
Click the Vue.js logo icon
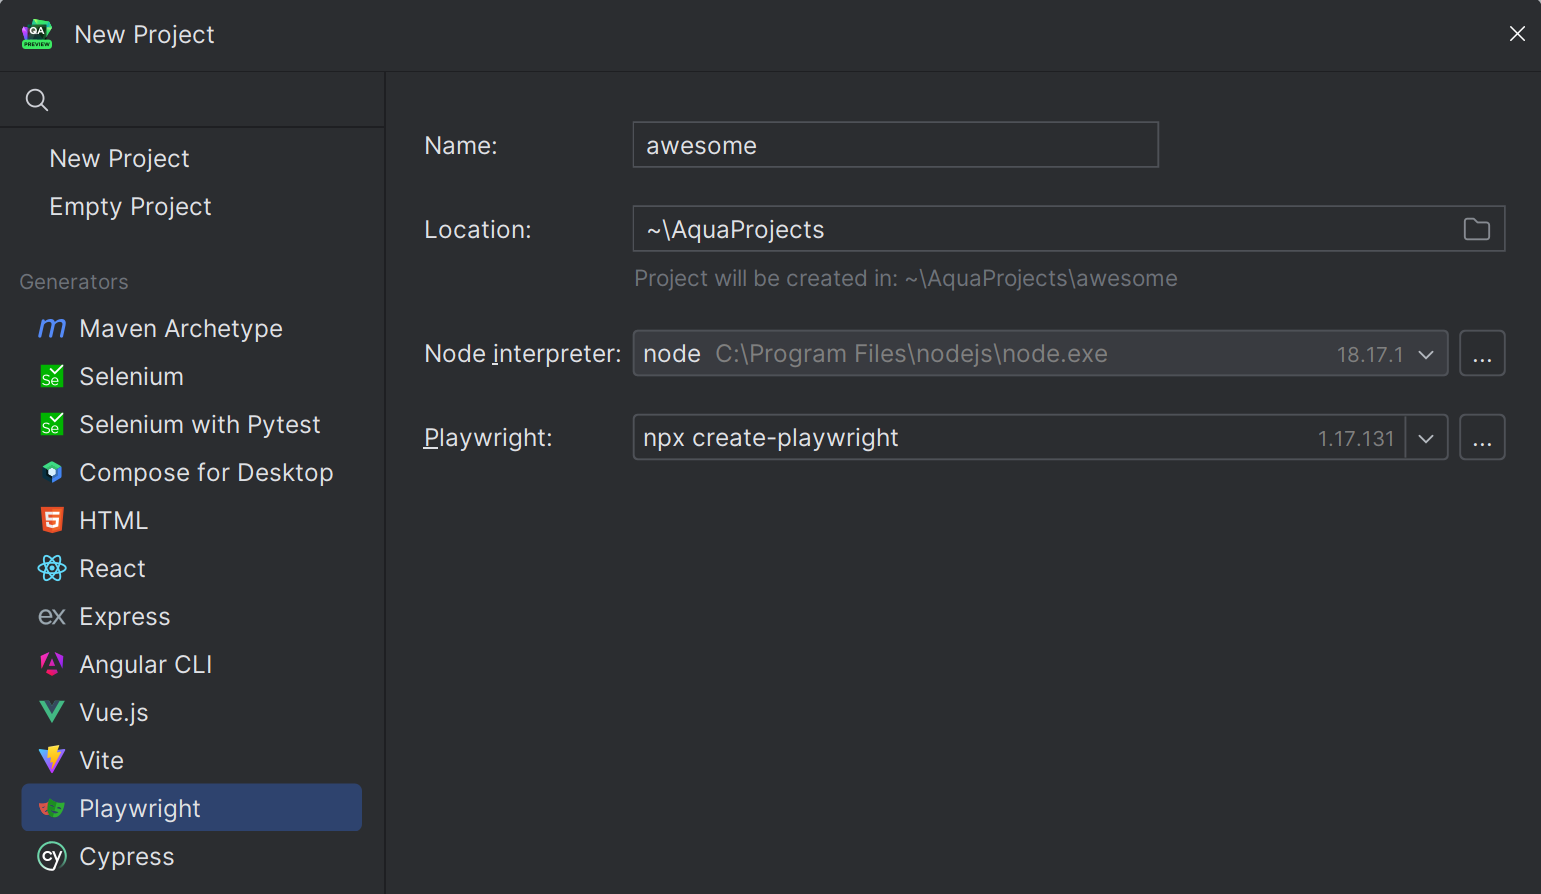(52, 712)
